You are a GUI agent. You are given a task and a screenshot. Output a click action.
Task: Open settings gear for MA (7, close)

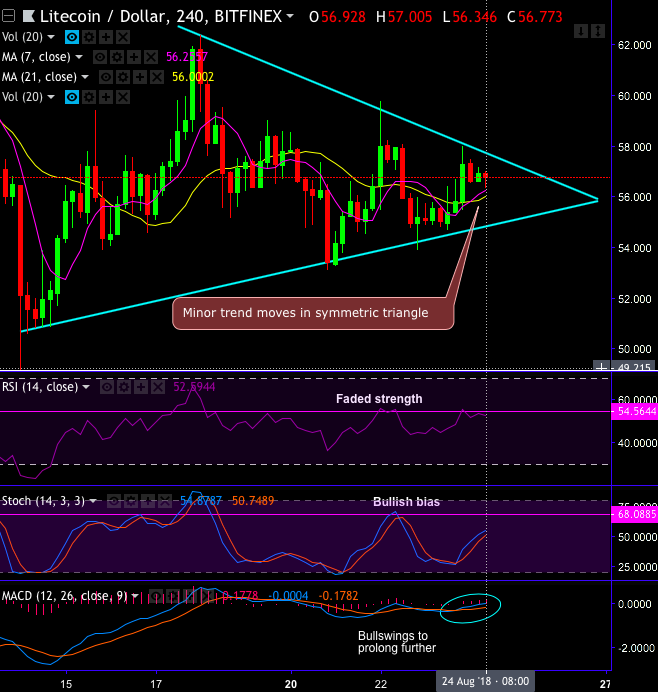tap(117, 57)
